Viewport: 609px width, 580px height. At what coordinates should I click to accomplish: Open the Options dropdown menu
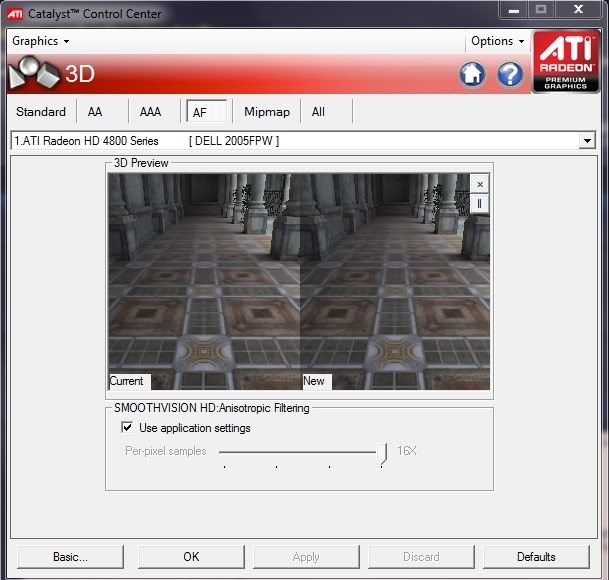(x=497, y=41)
